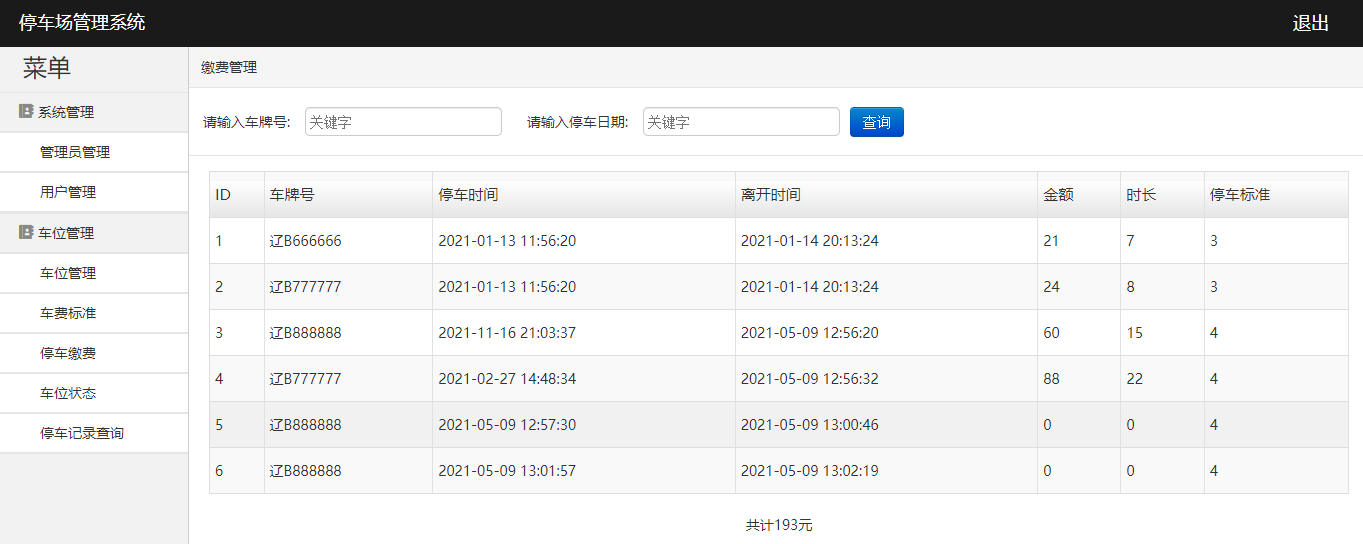This screenshot has height=544, width=1363.
Task: Click the 退出 logout link
Action: tap(1310, 23)
